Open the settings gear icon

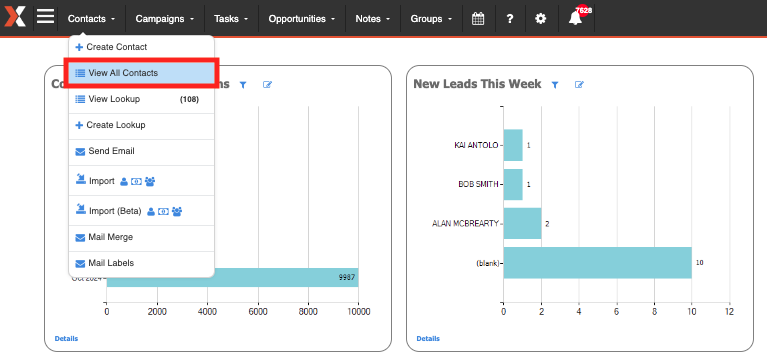(x=541, y=19)
